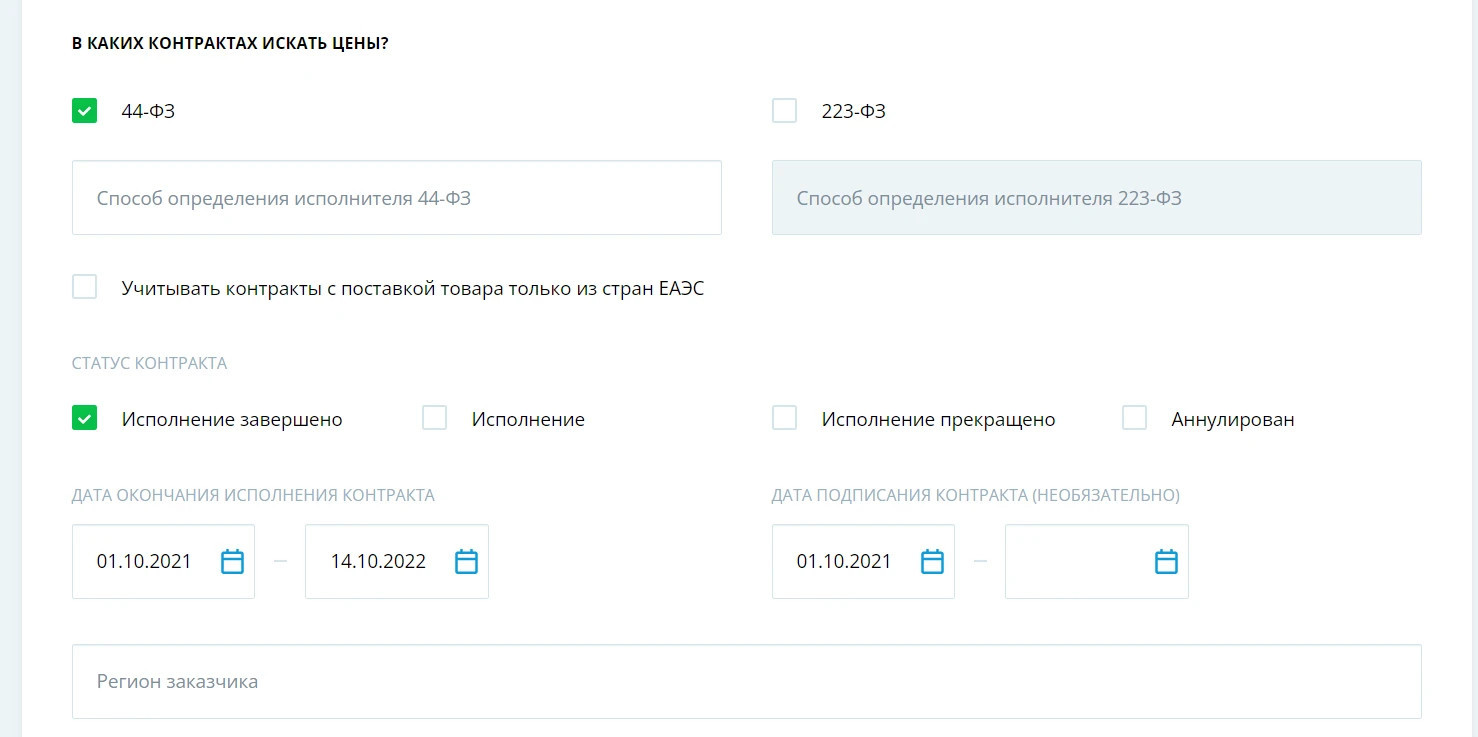Image resolution: width=1478 pixels, height=737 pixels.
Task: Uncheck the 44-ФЗ checkbox
Action: point(85,111)
